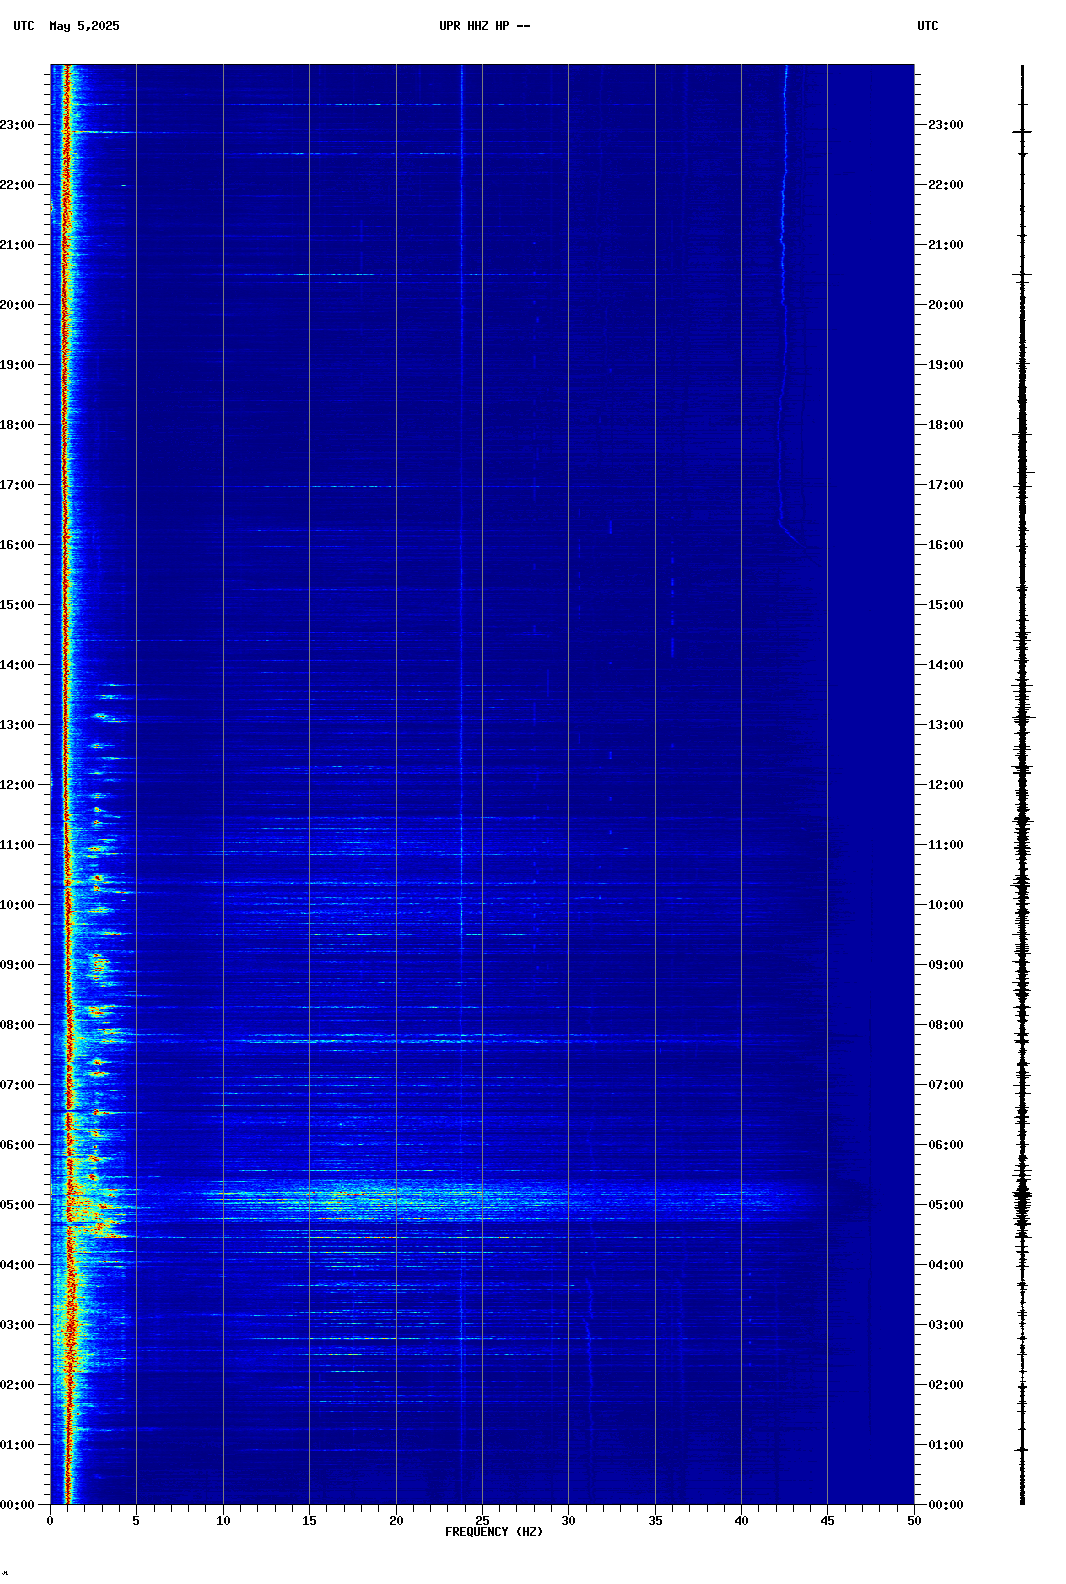The height and width of the screenshot is (1584, 1066).
Task: Click '14:00' on the right time axis
Action: [946, 665]
